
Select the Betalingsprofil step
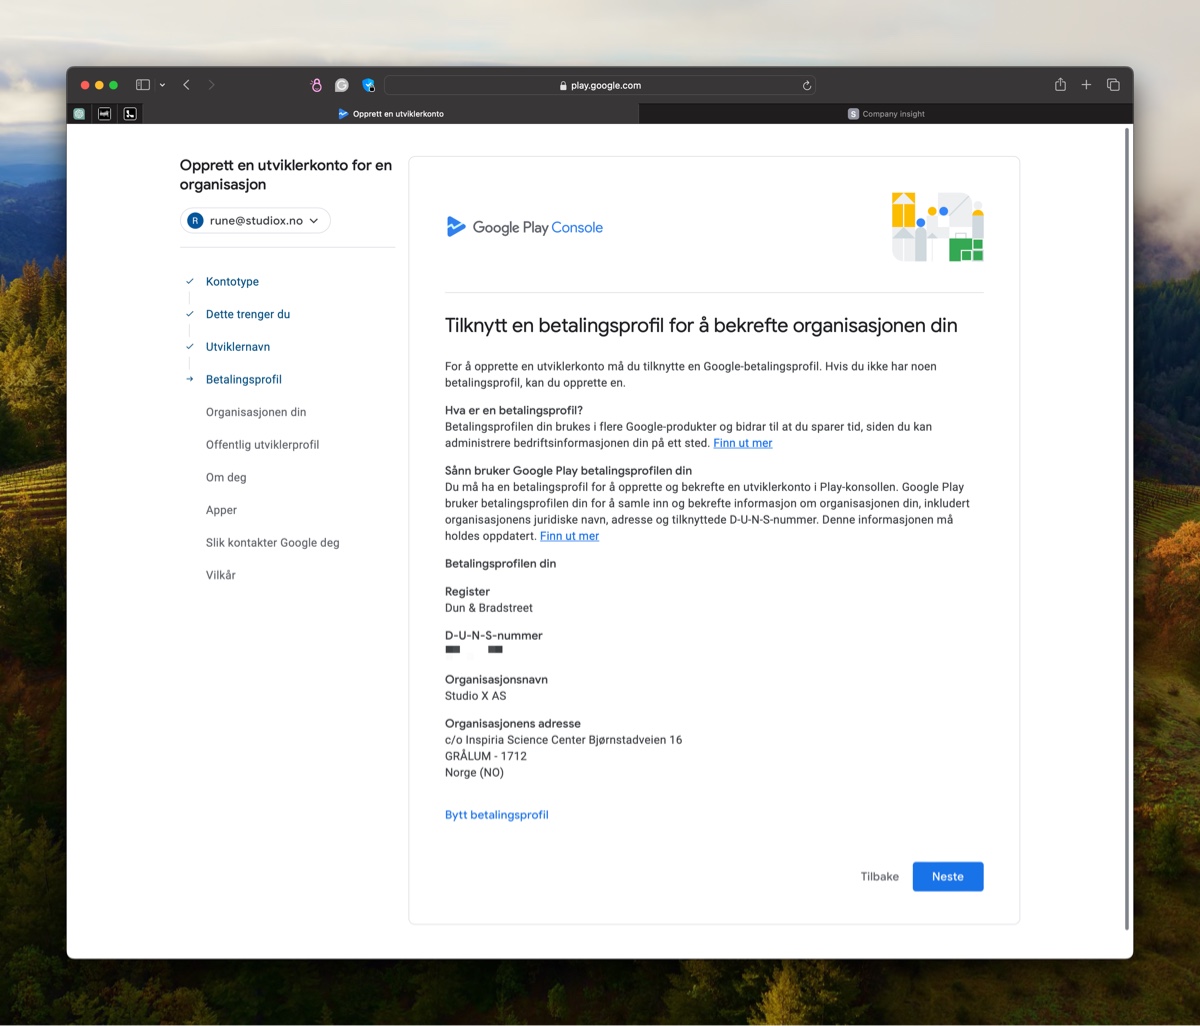tap(244, 379)
